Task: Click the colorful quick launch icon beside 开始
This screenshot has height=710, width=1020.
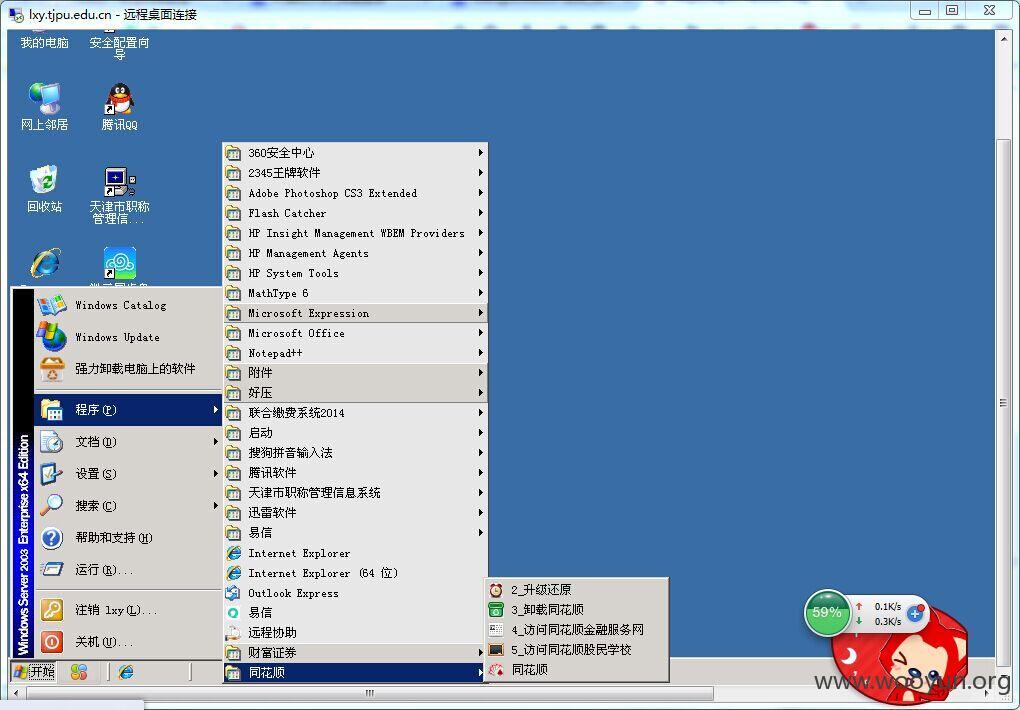Action: click(79, 672)
